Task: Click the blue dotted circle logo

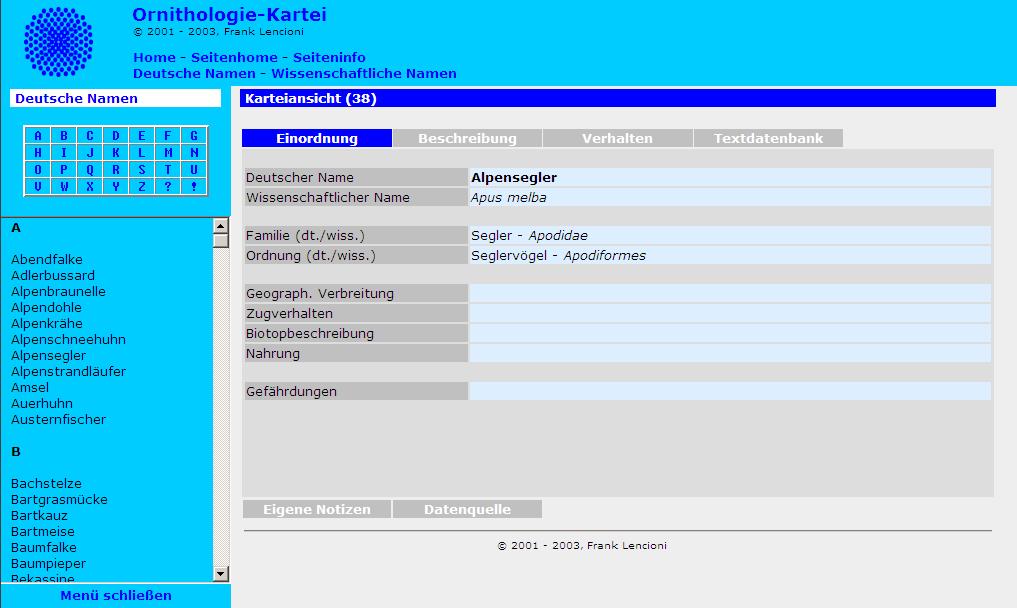Action: pos(58,42)
